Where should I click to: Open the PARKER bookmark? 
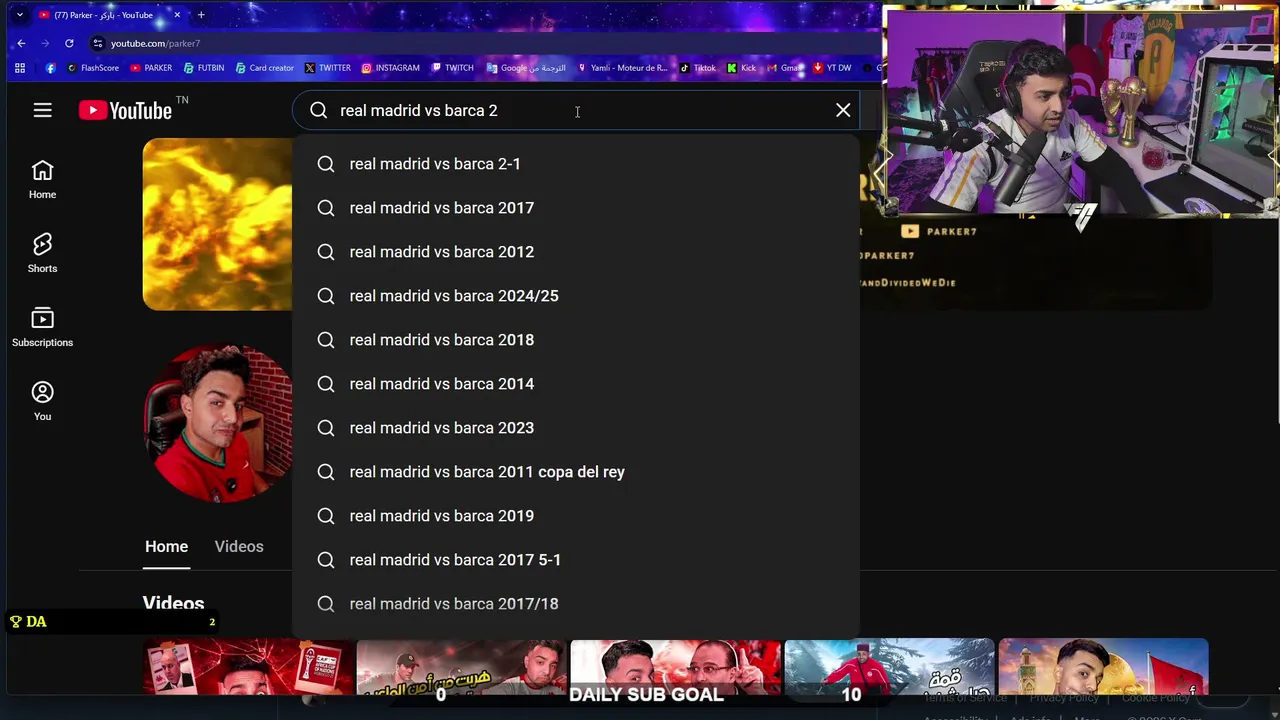point(151,68)
